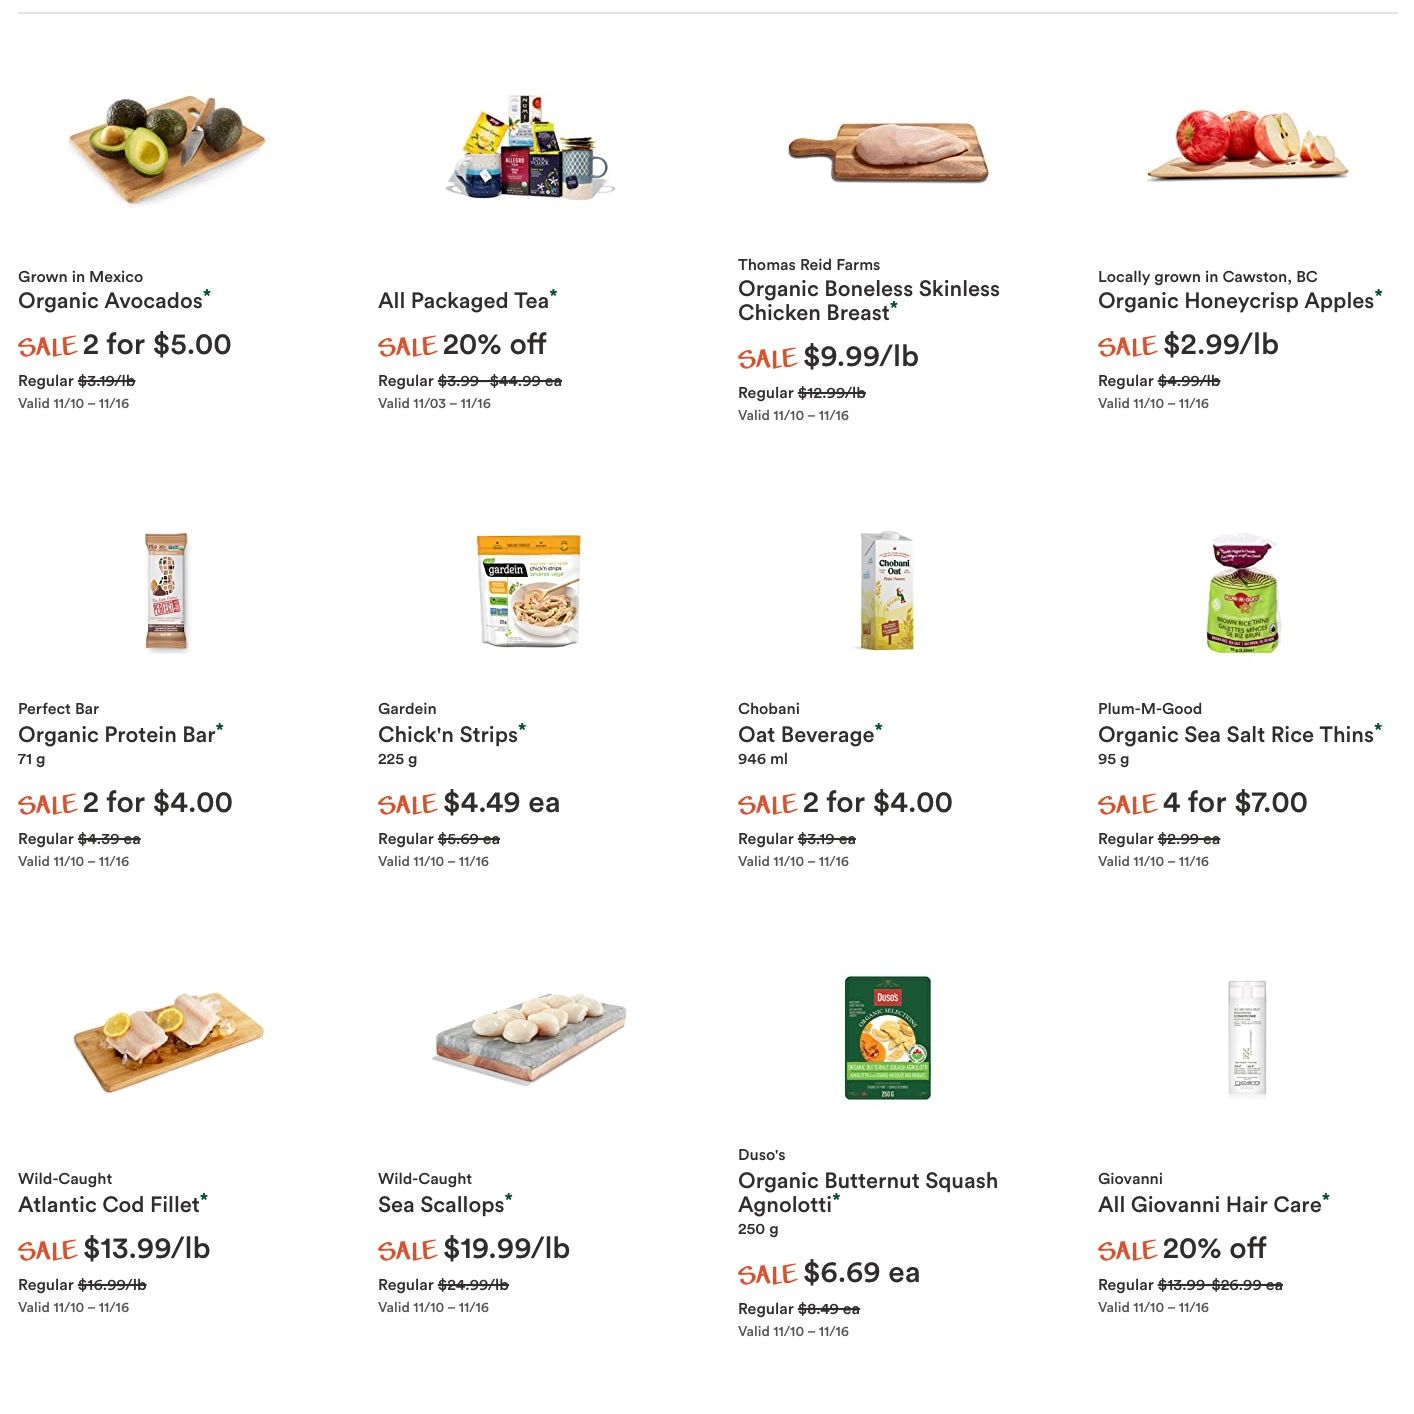1414x1414 pixels.
Task: Click the Giovanni Hair Care bottle image
Action: 1247,1038
